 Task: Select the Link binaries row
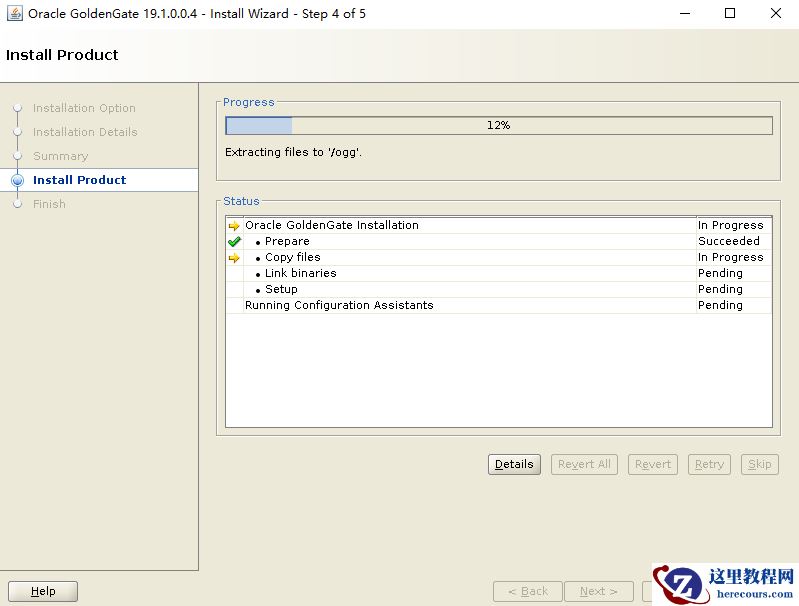click(x=499, y=273)
